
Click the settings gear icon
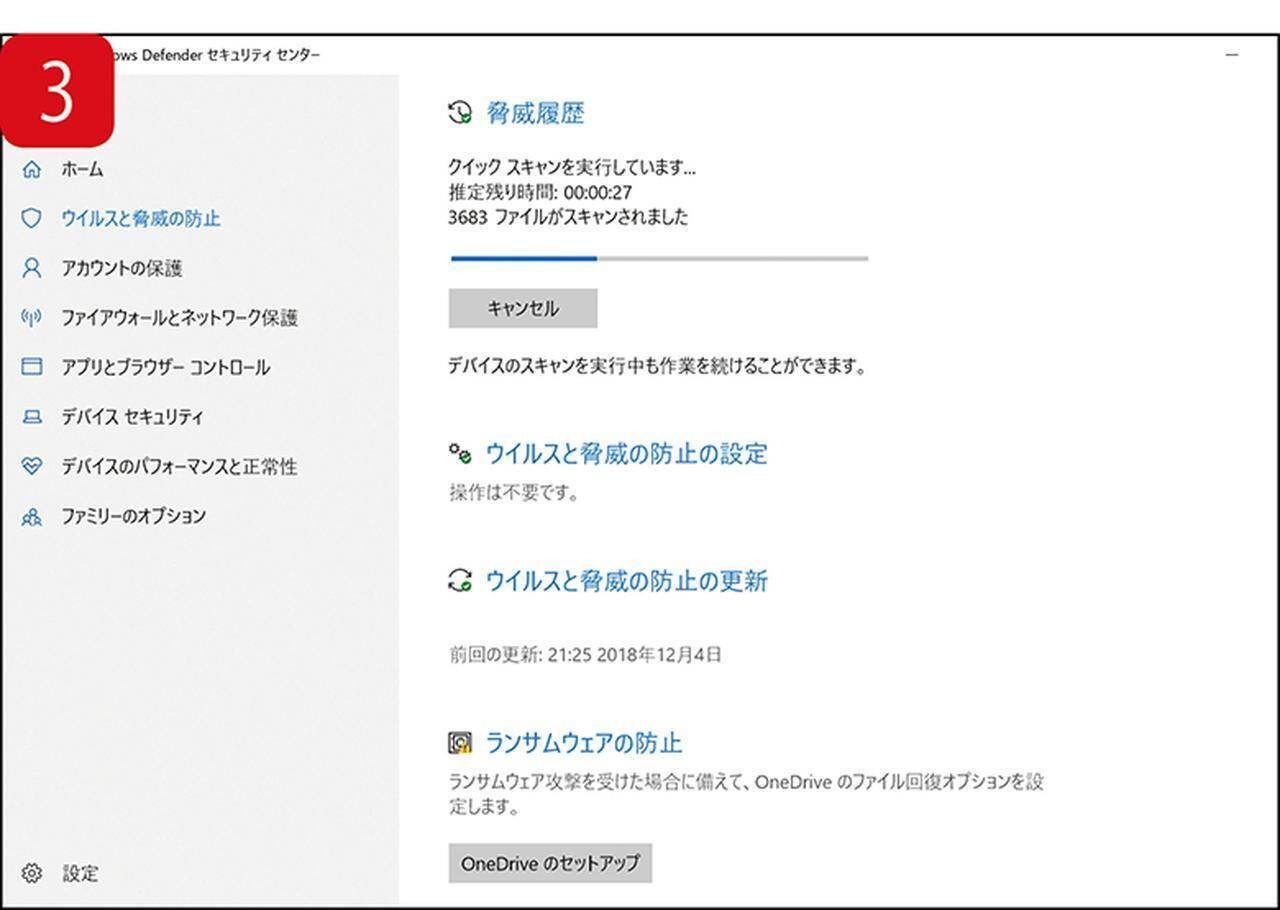pos(32,873)
